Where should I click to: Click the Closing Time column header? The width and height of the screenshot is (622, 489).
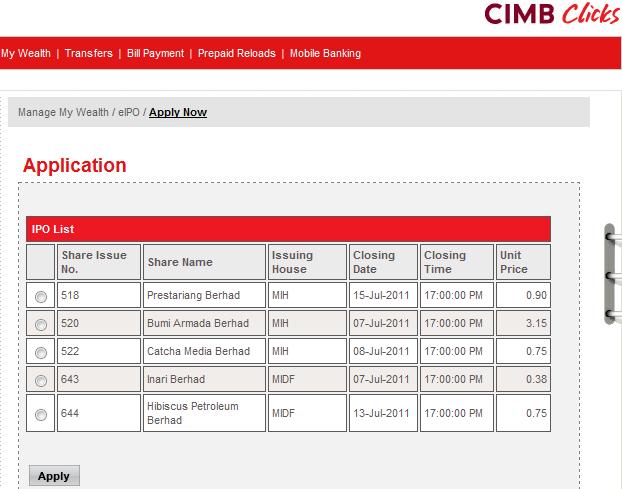[457, 262]
